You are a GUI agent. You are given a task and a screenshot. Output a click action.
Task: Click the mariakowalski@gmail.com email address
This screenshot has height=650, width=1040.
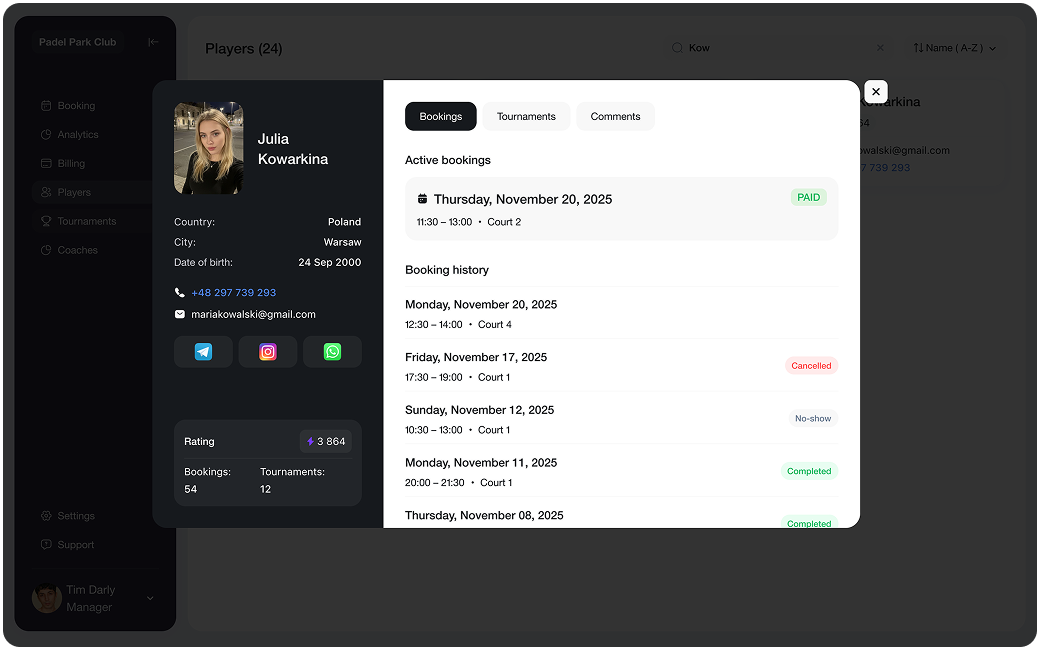pyautogui.click(x=253, y=314)
